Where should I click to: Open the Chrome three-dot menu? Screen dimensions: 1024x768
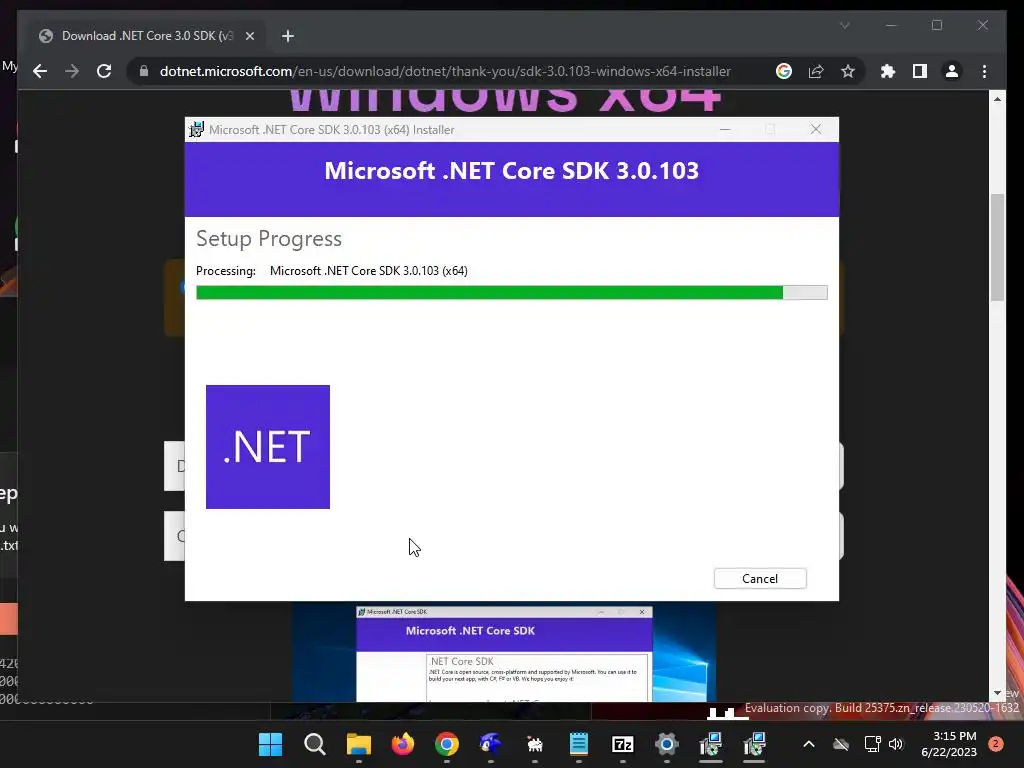pyautogui.click(x=984, y=71)
